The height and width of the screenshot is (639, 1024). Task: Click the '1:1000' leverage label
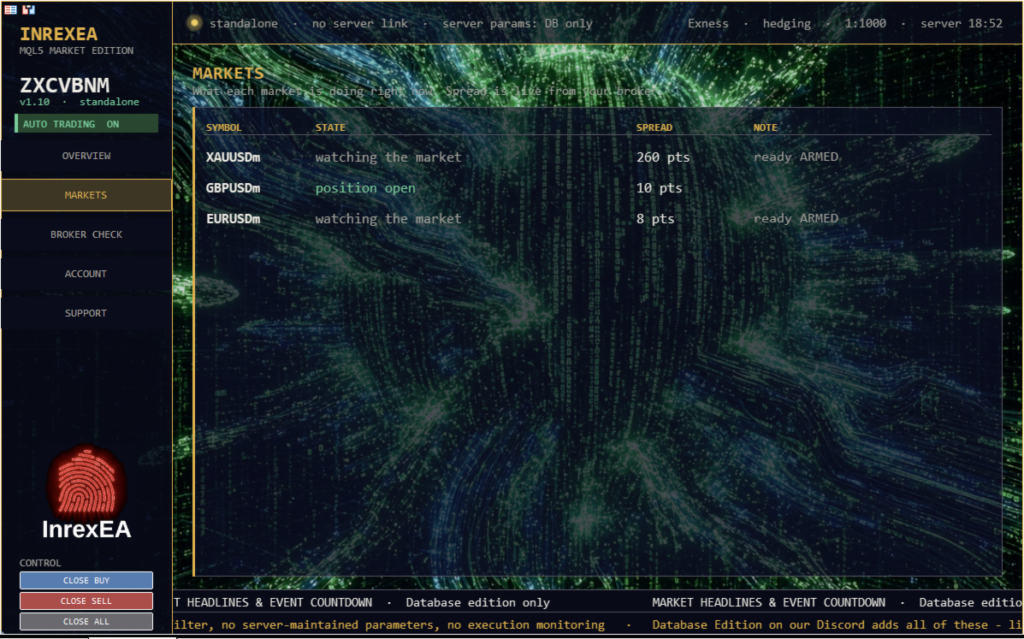pos(865,24)
